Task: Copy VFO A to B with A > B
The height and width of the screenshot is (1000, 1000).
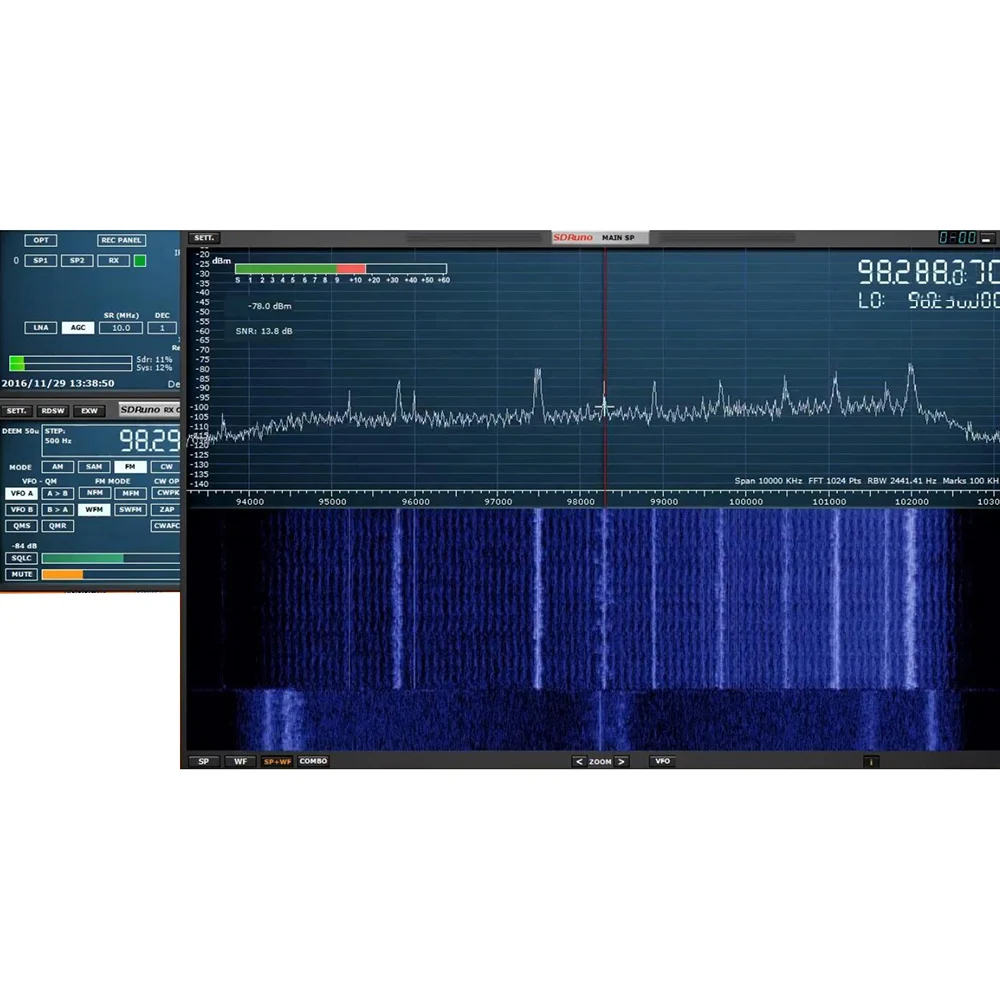Action: pyautogui.click(x=57, y=494)
